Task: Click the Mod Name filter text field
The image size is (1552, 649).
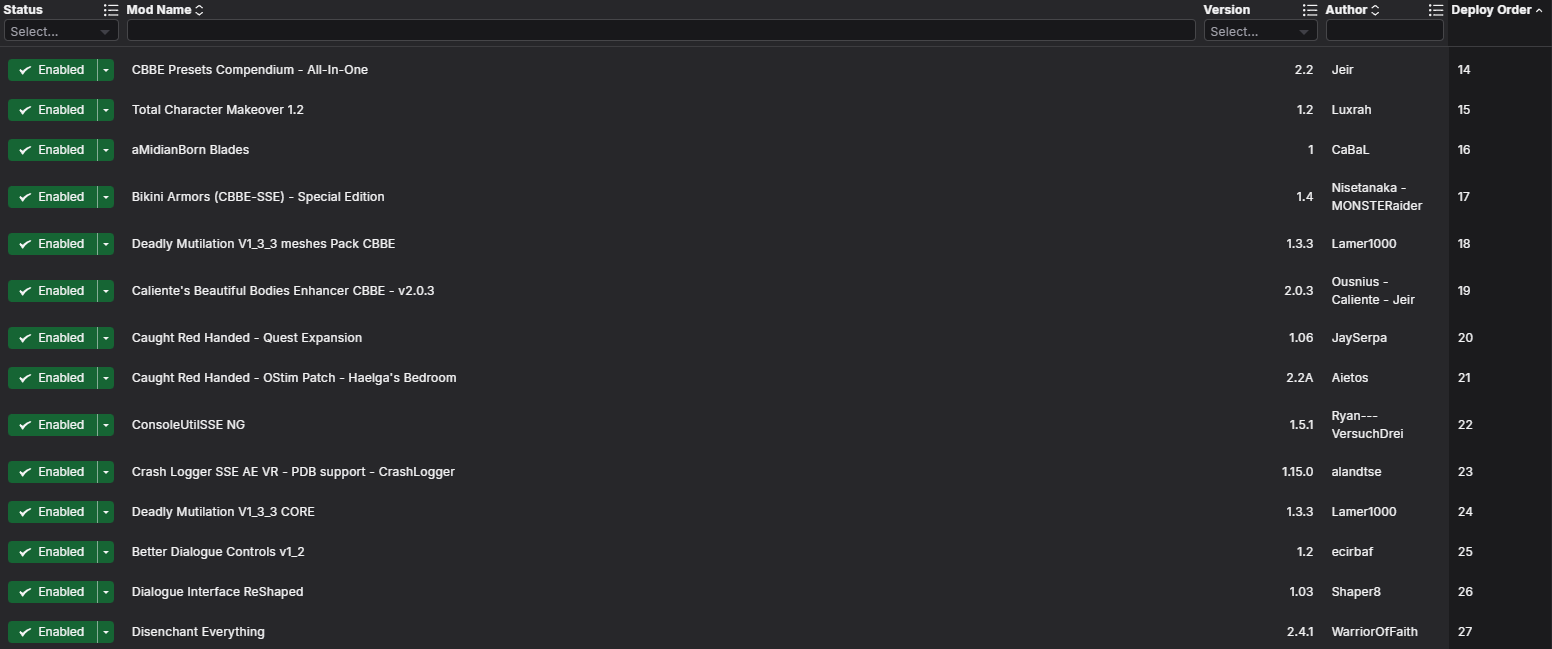Action: (660, 31)
